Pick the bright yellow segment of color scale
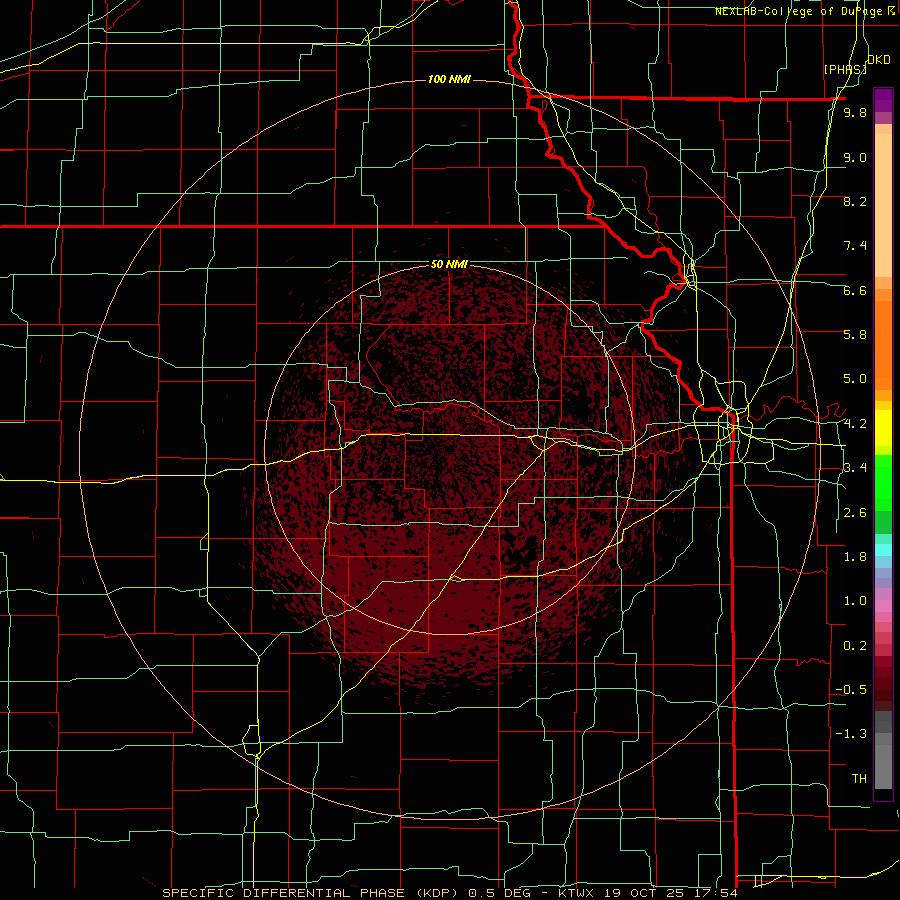 [883, 428]
